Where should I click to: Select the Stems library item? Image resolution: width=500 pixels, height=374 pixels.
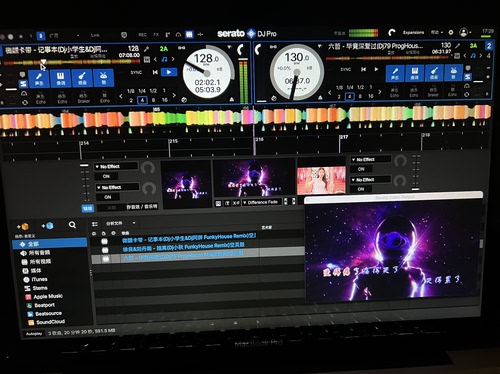(36, 288)
